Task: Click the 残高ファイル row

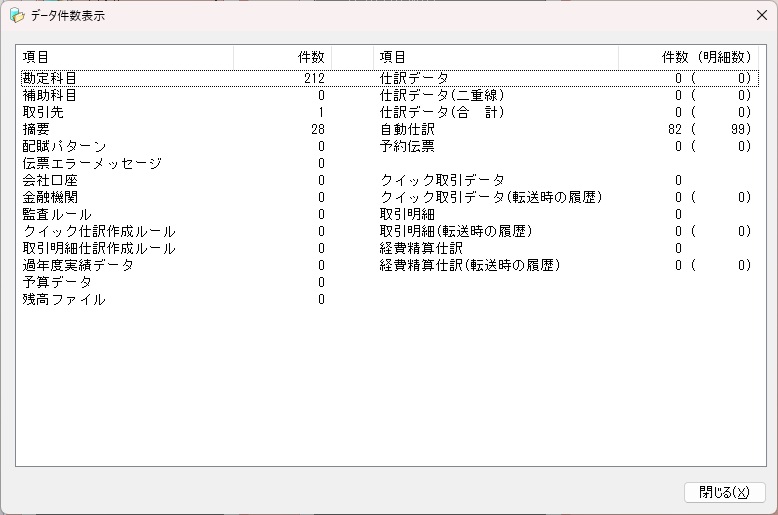Action: point(64,299)
